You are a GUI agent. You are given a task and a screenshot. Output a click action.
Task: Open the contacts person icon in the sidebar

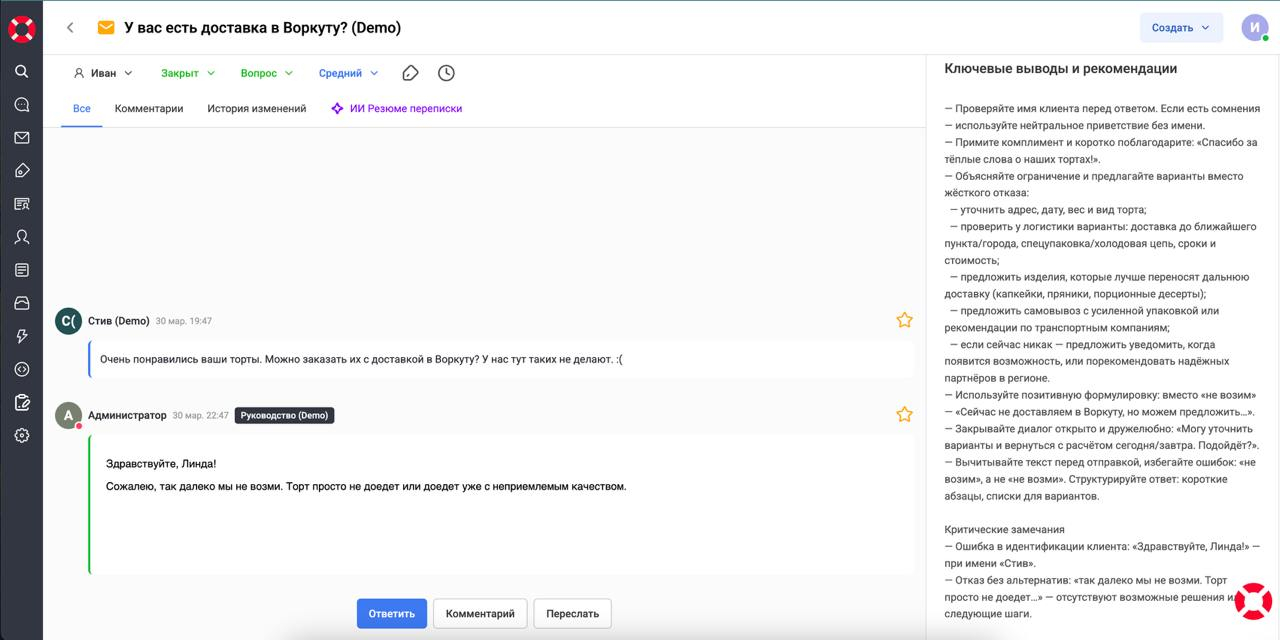(22, 237)
